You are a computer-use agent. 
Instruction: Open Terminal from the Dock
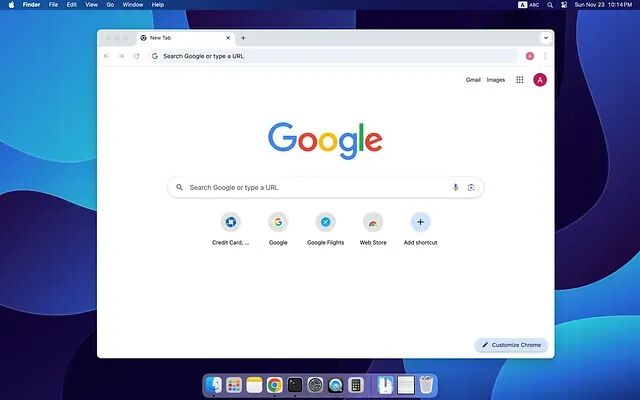(x=295, y=385)
